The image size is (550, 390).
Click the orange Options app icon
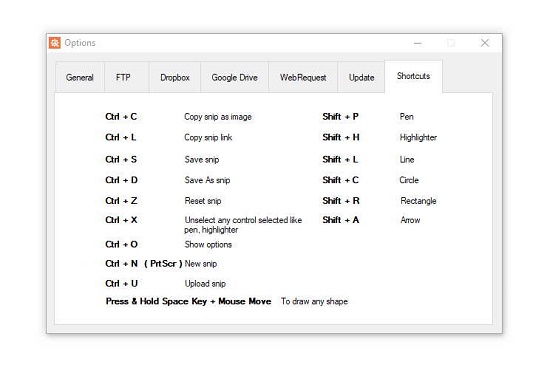55,43
